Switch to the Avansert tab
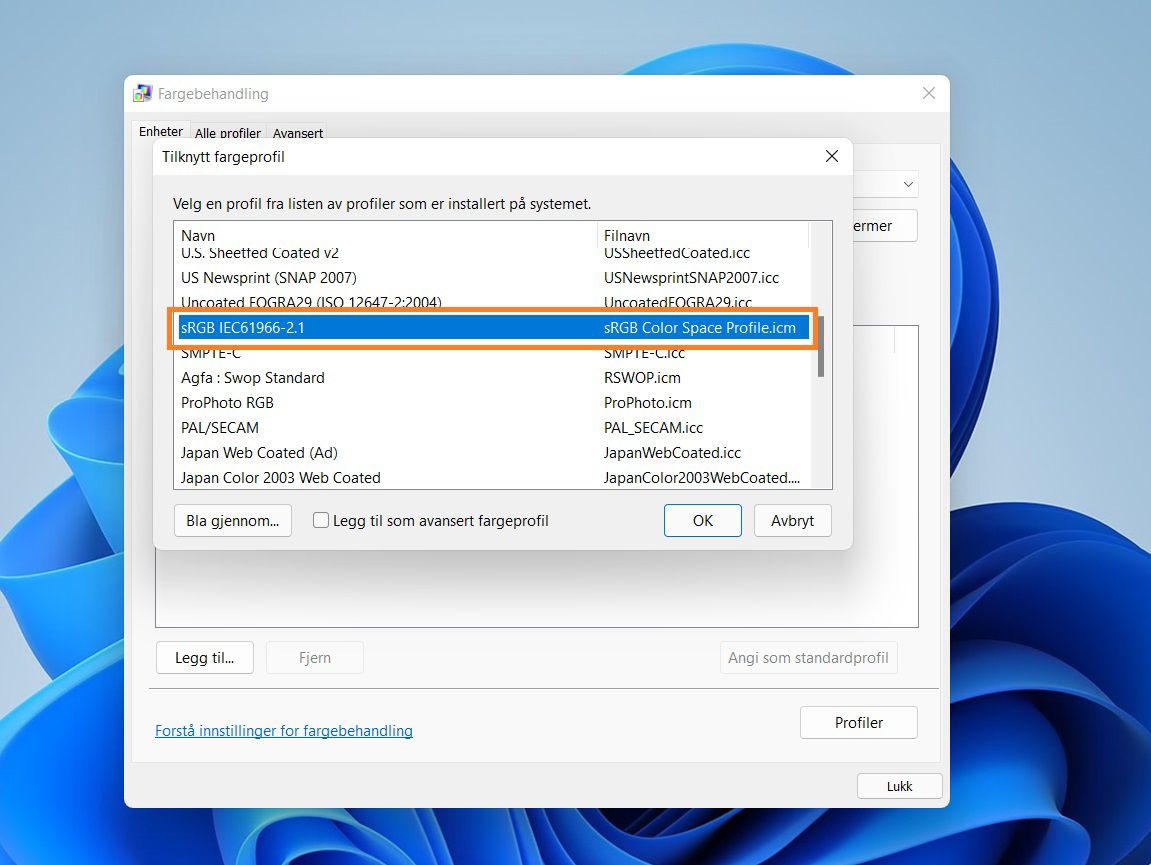Viewport: 1151px width, 865px height. (297, 133)
